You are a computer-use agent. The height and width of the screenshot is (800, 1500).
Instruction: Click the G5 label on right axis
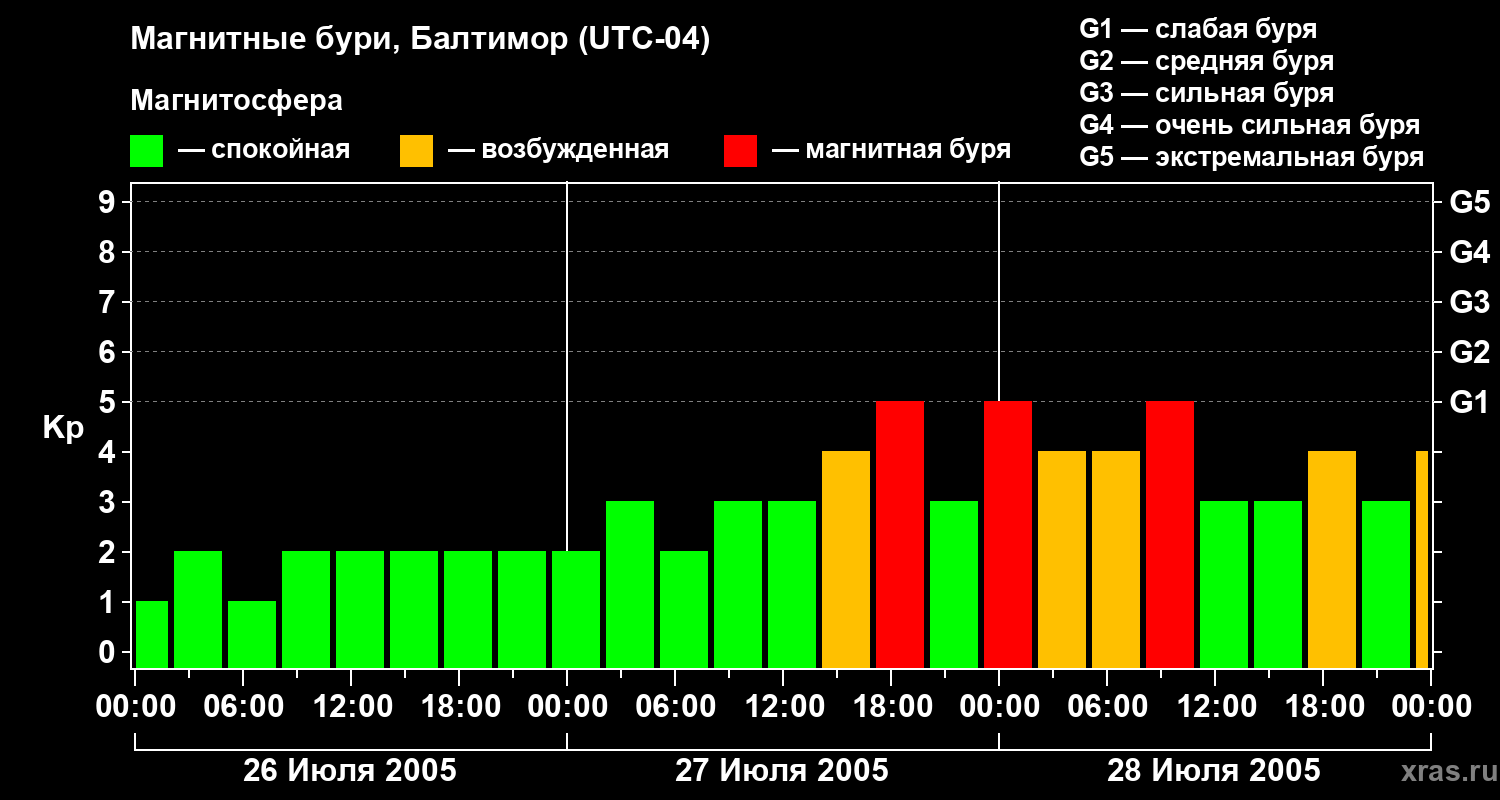tap(1469, 202)
